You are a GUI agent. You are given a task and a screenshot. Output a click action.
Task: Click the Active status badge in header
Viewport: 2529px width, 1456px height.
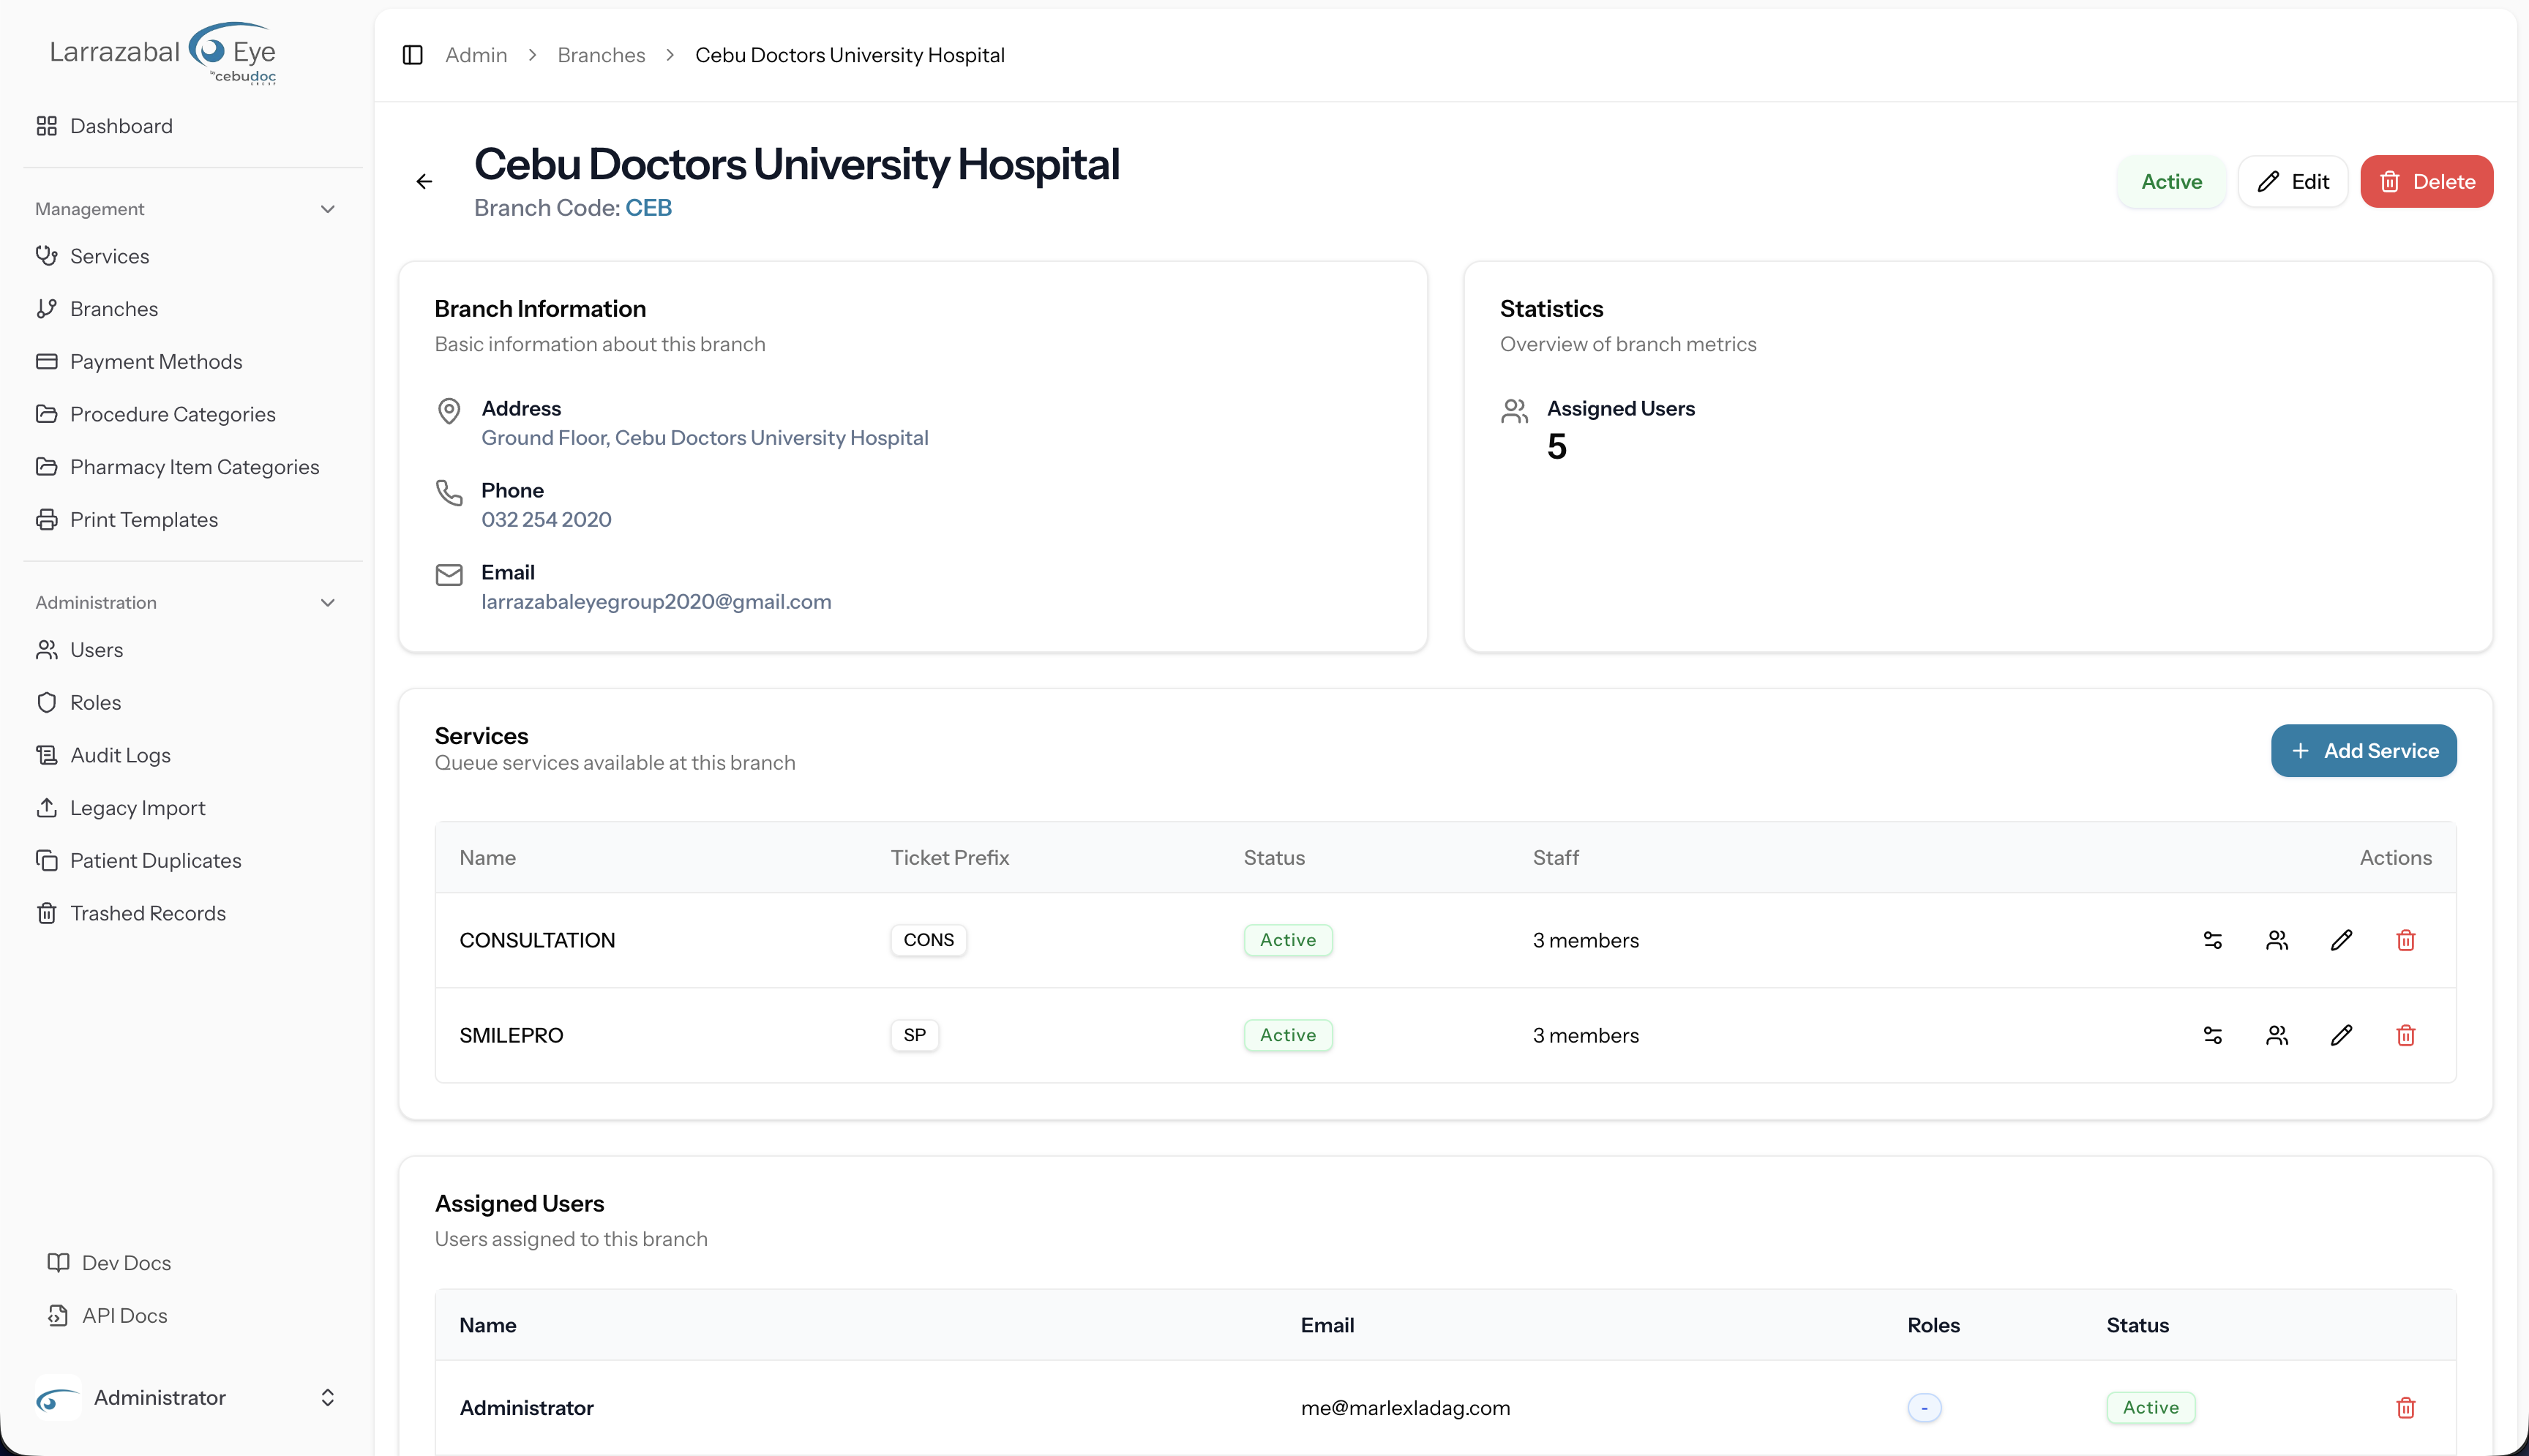point(2171,181)
